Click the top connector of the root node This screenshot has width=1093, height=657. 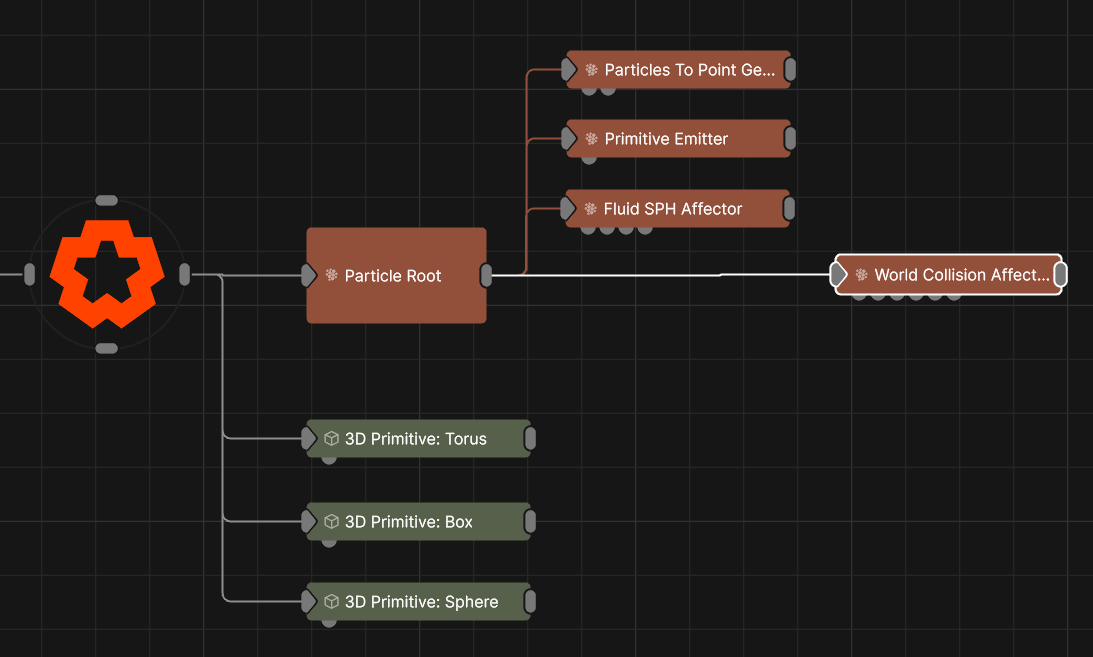tap(106, 200)
